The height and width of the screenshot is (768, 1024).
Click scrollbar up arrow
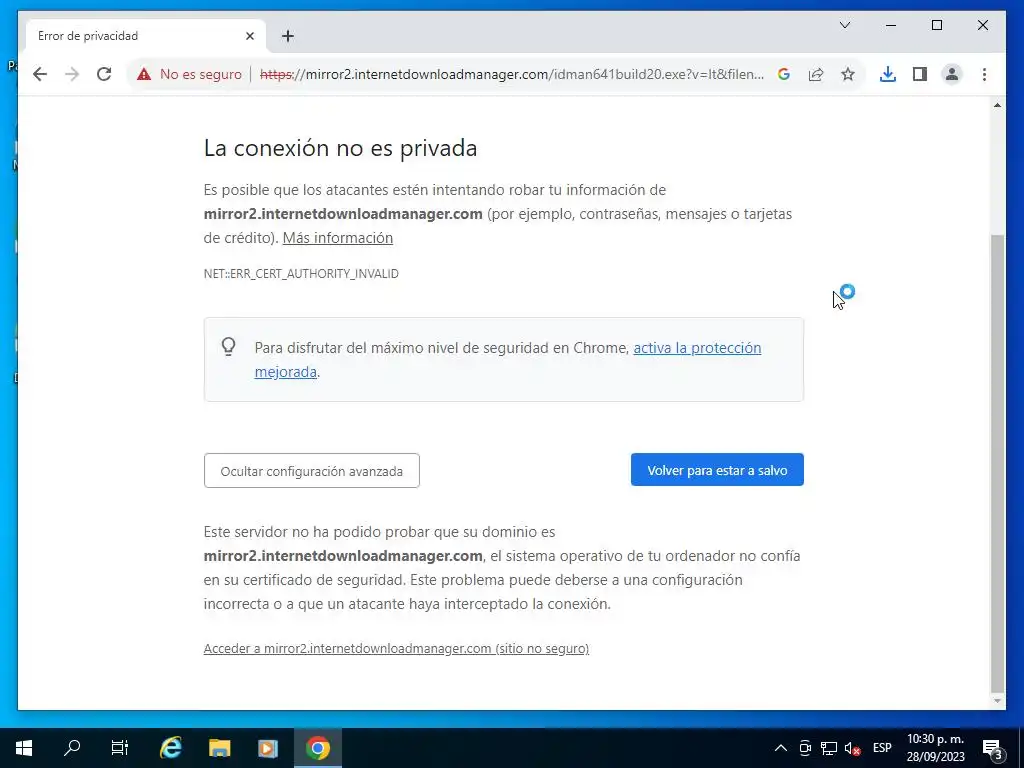pos(997,106)
